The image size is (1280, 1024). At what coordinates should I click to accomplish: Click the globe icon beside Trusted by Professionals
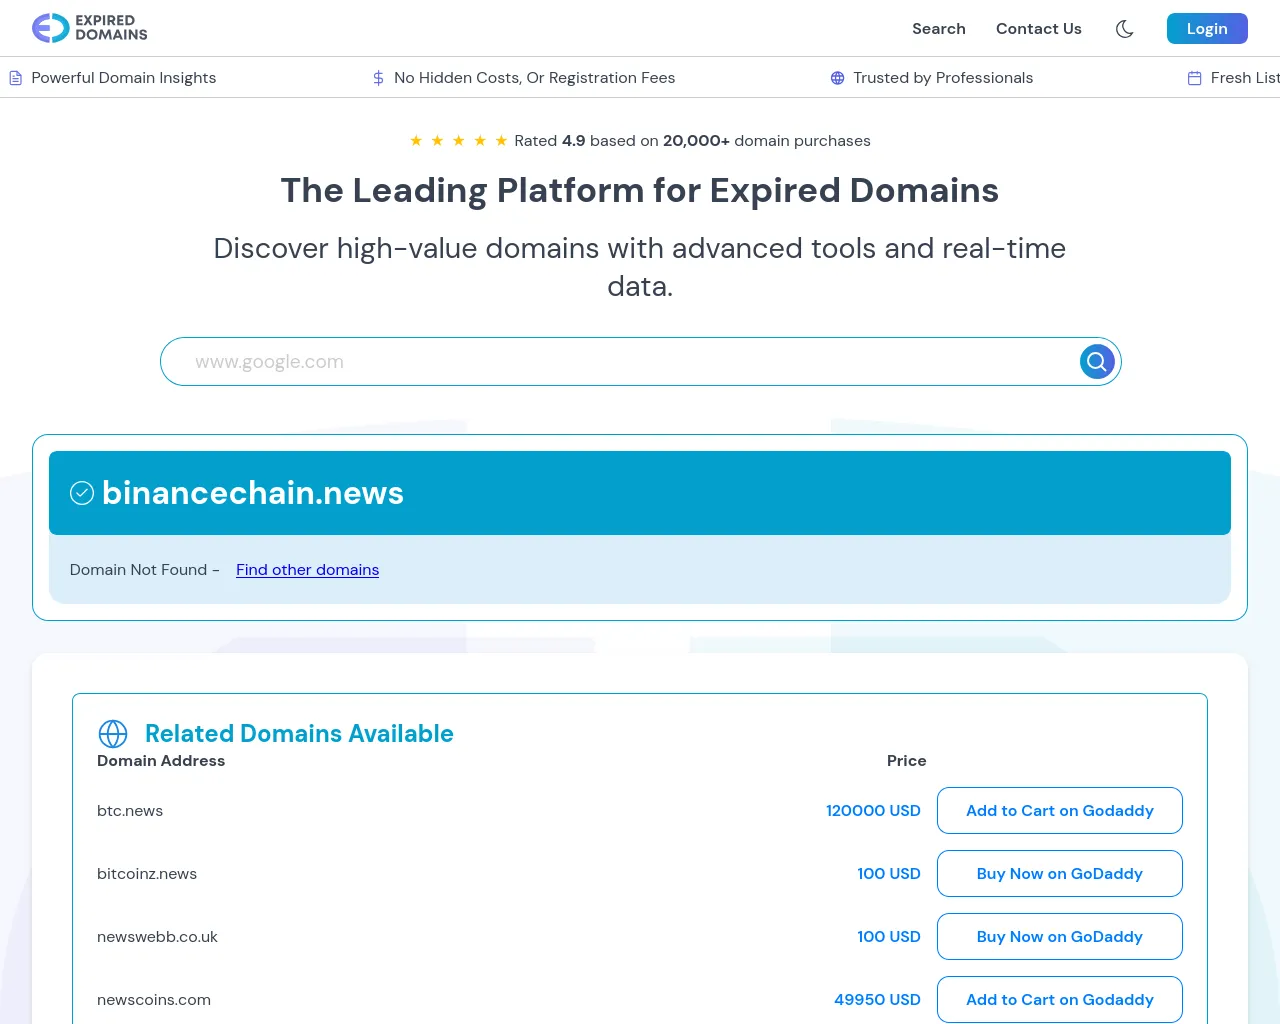[838, 78]
